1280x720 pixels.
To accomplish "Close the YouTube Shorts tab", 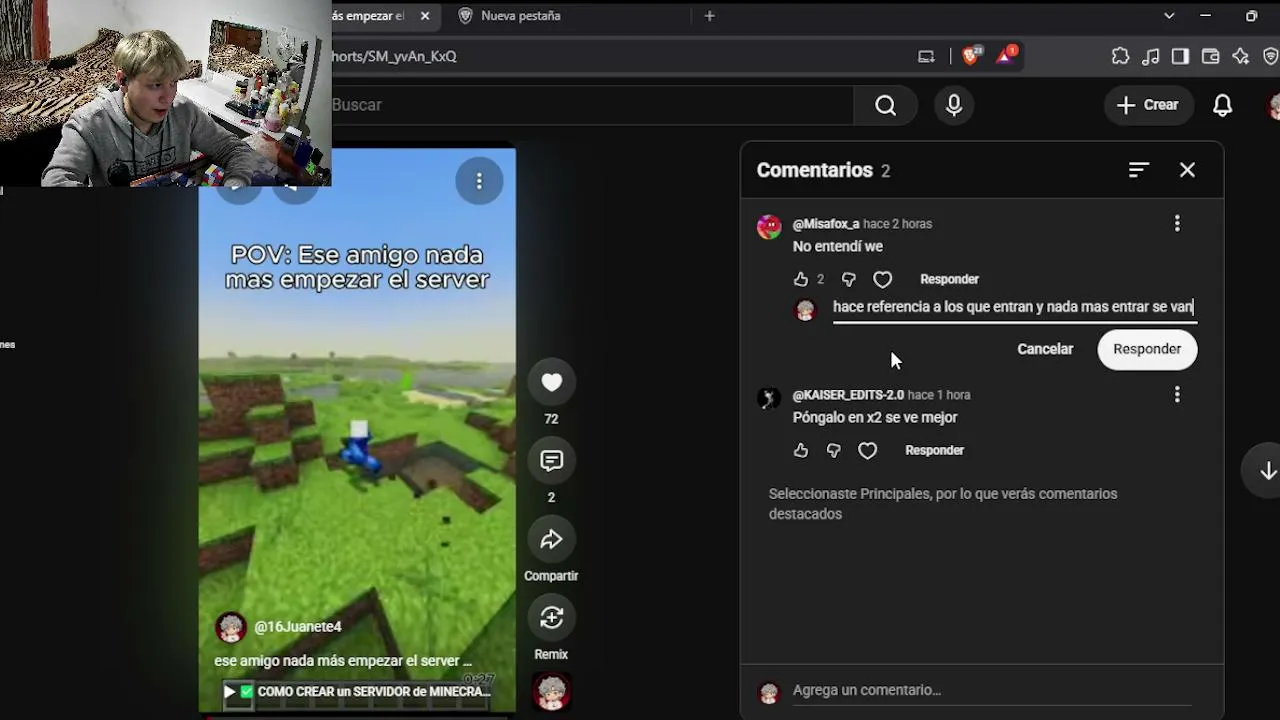I will 425,16.
